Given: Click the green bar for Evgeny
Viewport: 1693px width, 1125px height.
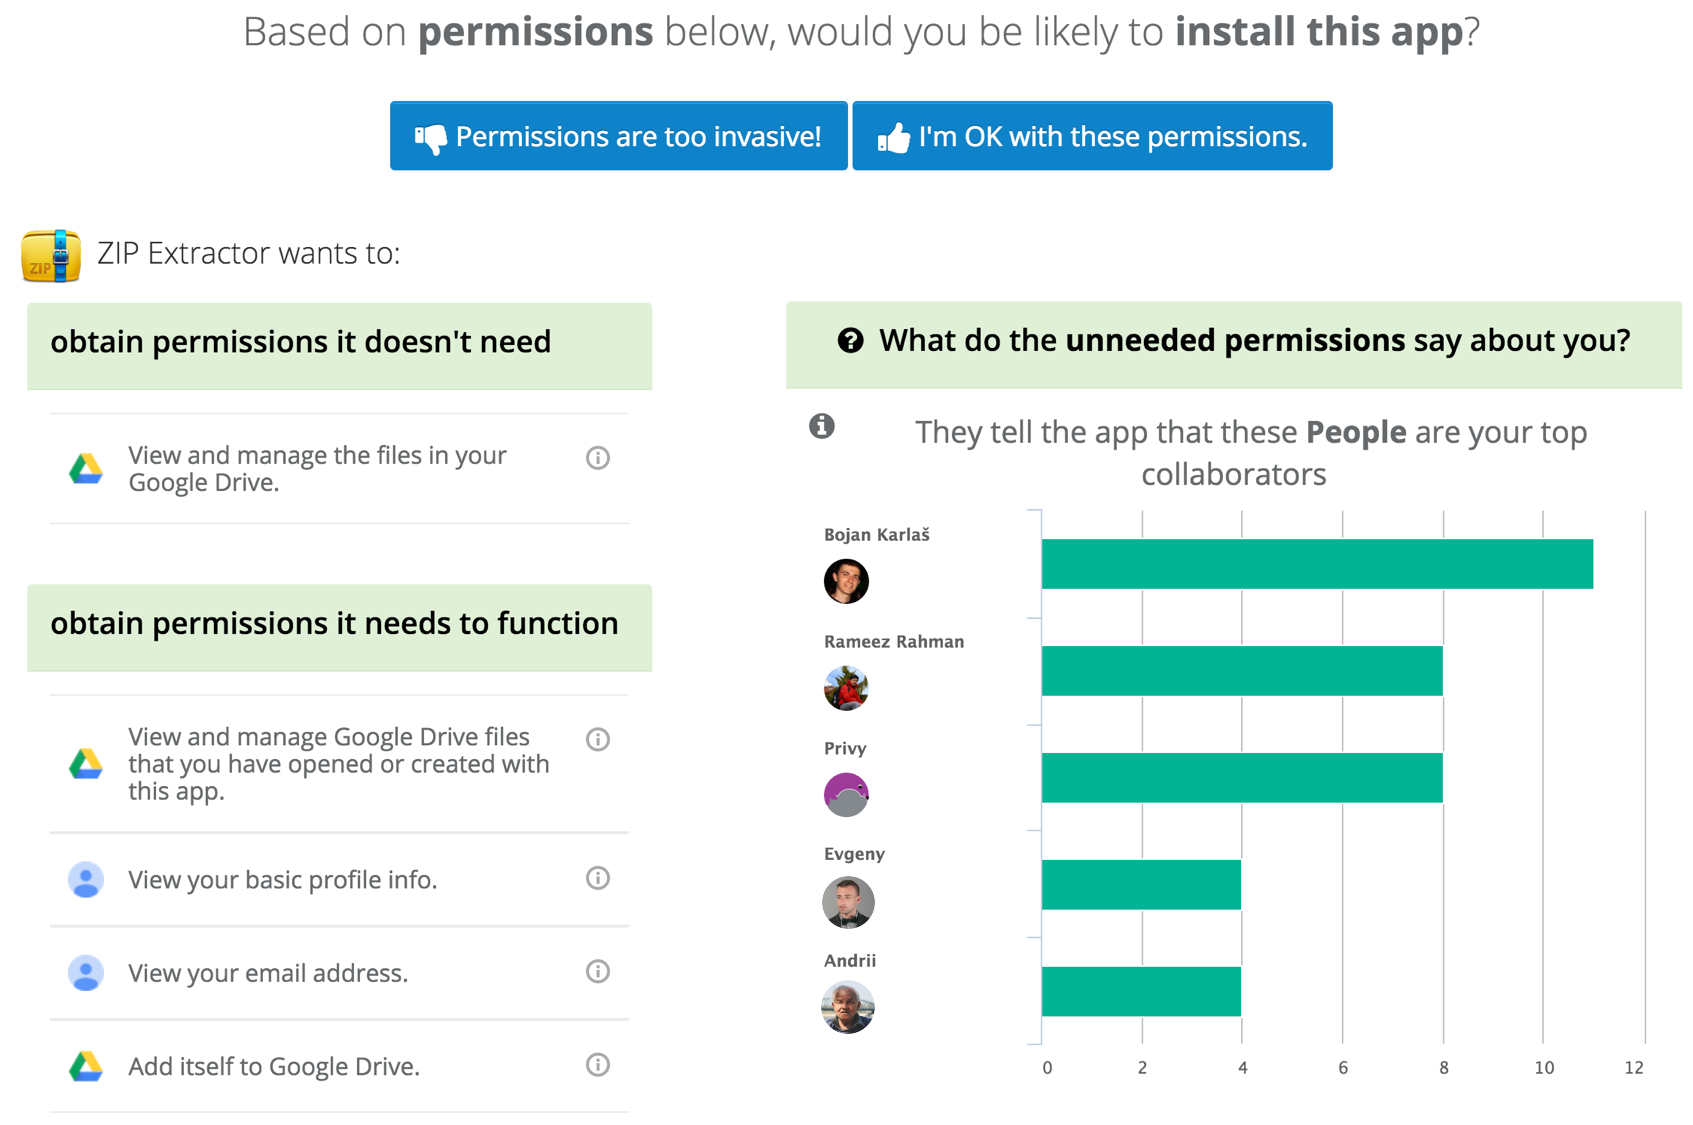Looking at the screenshot, I should [x=1141, y=884].
